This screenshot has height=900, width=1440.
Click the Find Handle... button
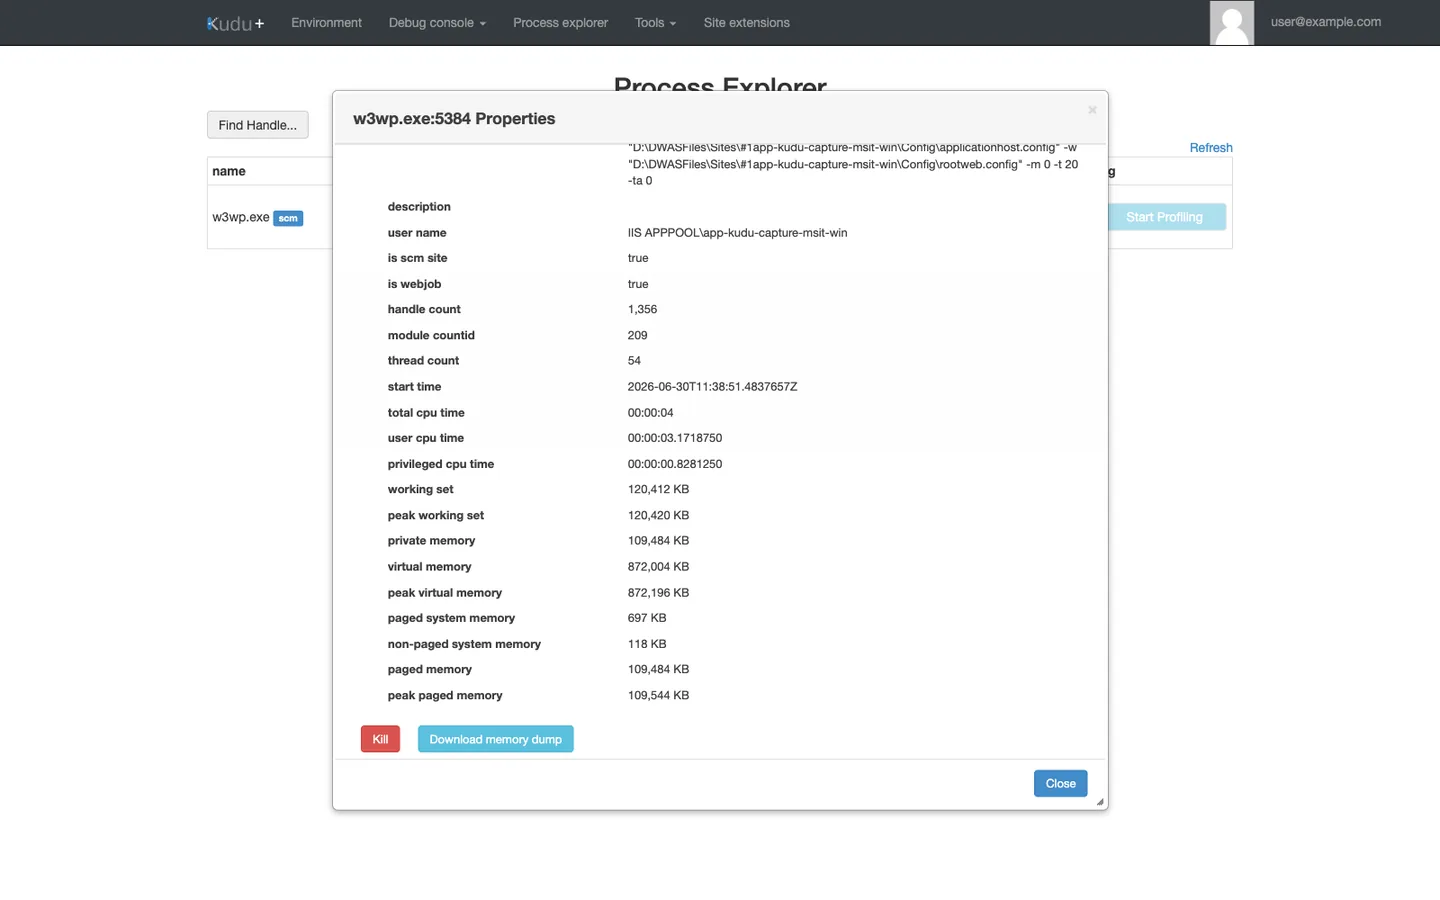257,125
